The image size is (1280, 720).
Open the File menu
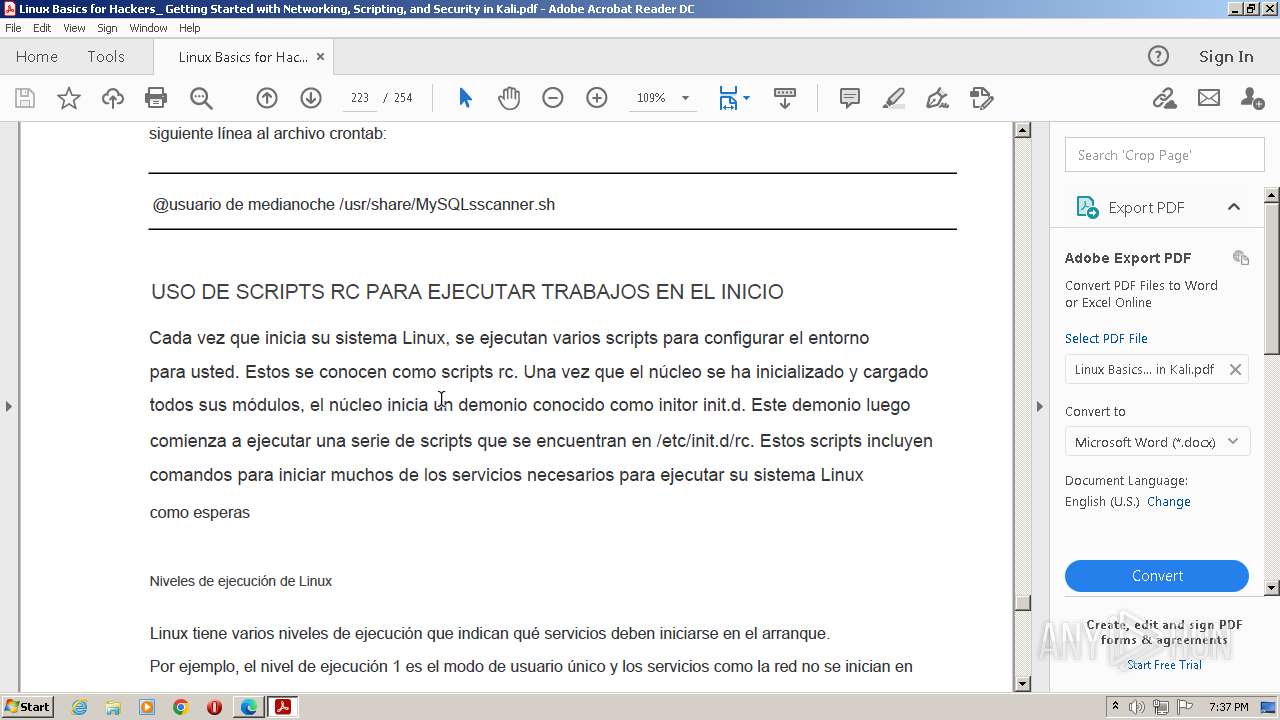(x=13, y=28)
